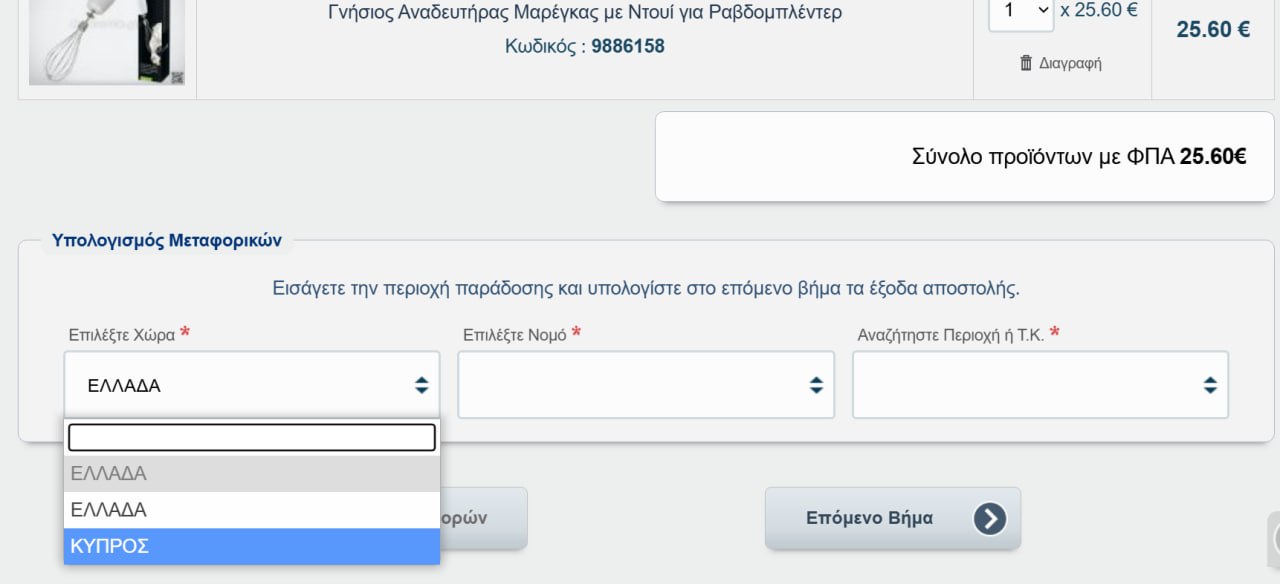The height and width of the screenshot is (584, 1280).
Task: Open the whisk product thumbnail image
Action: [x=107, y=42]
